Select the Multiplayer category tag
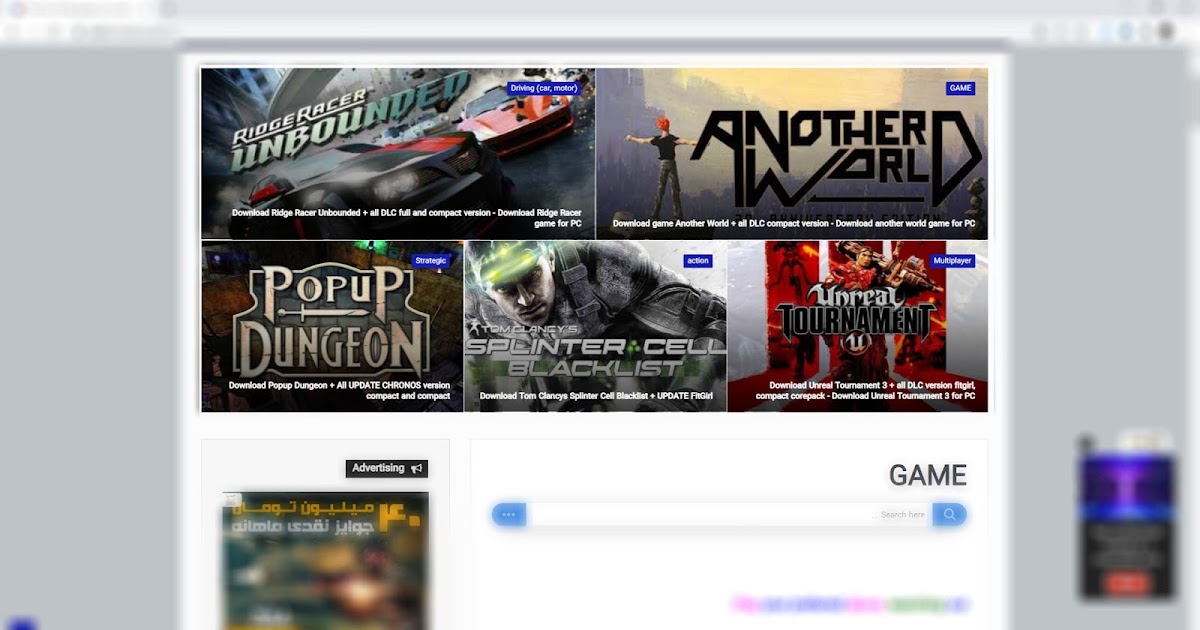Screen dimensions: 1200x630 952,261
